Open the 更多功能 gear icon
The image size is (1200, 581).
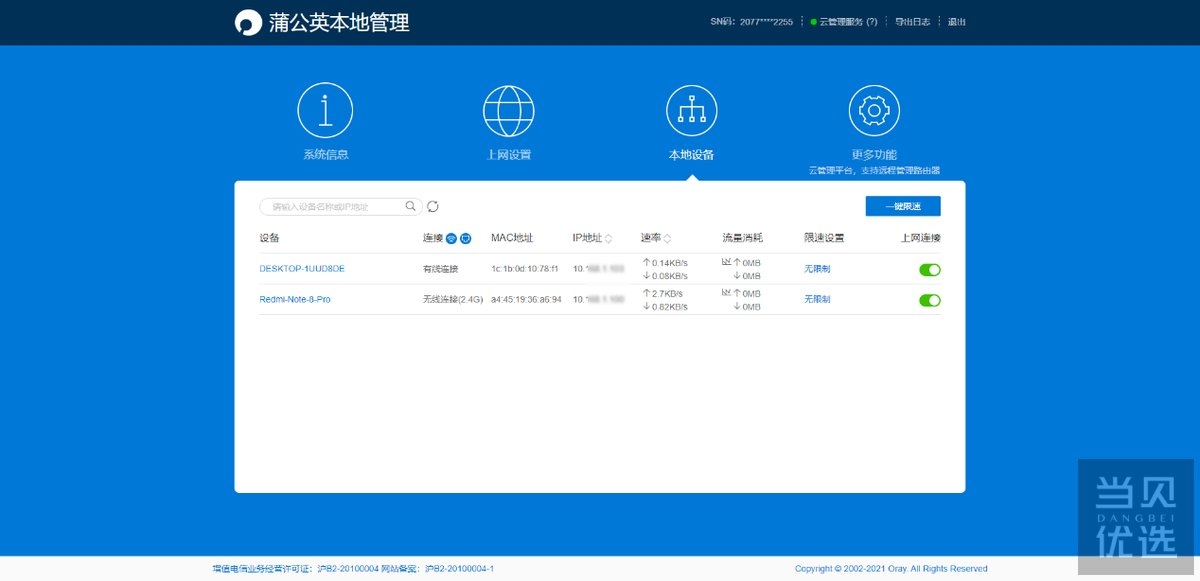(875, 111)
